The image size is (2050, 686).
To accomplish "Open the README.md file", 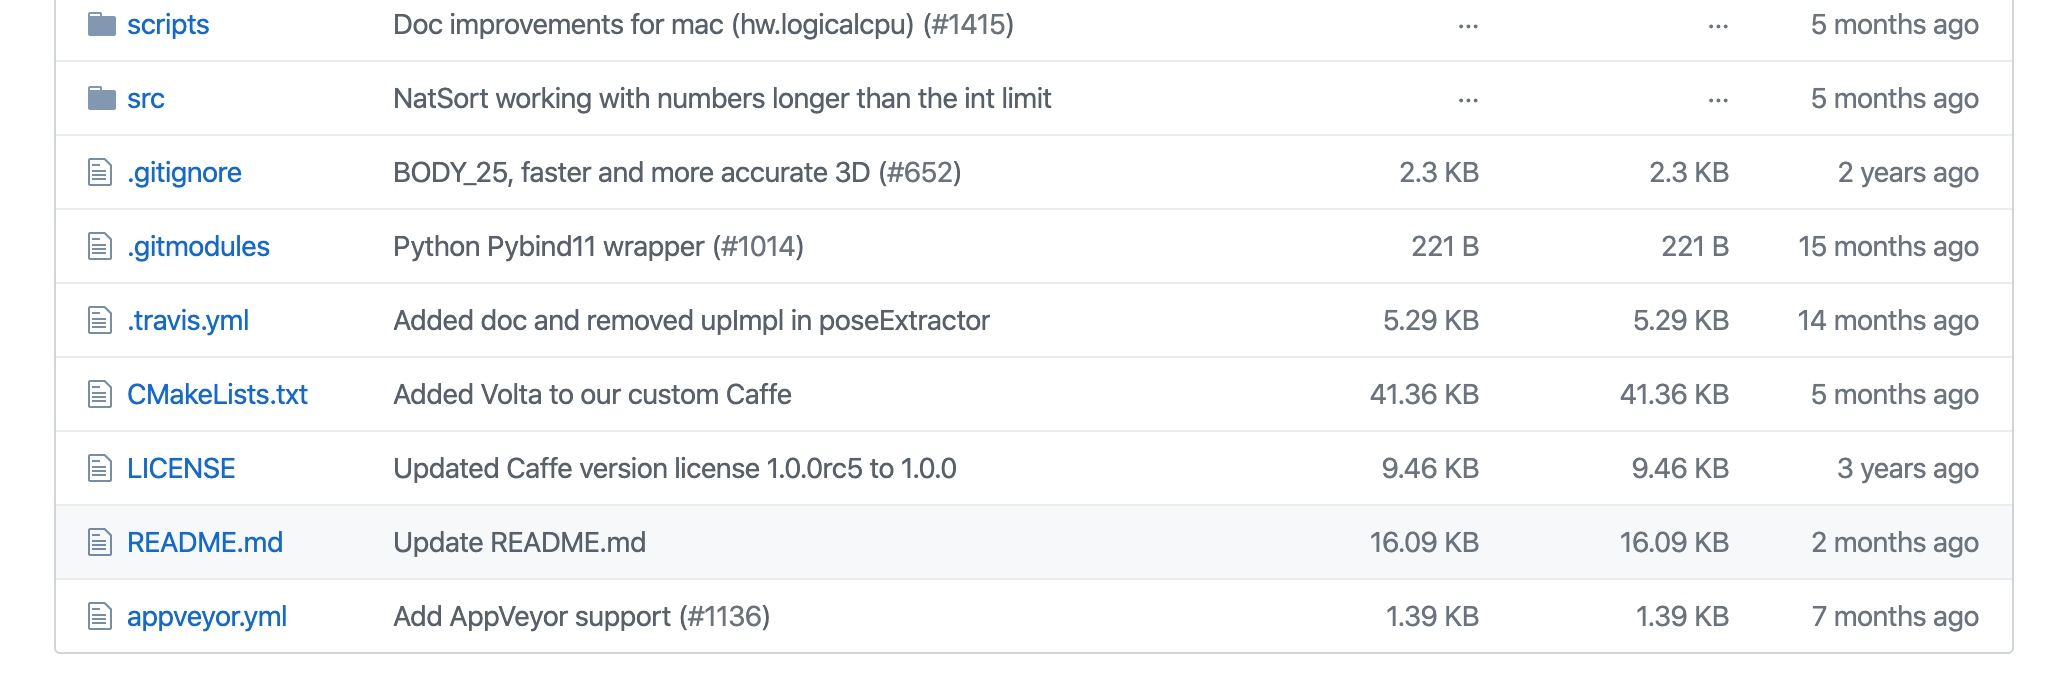I will tap(205, 542).
